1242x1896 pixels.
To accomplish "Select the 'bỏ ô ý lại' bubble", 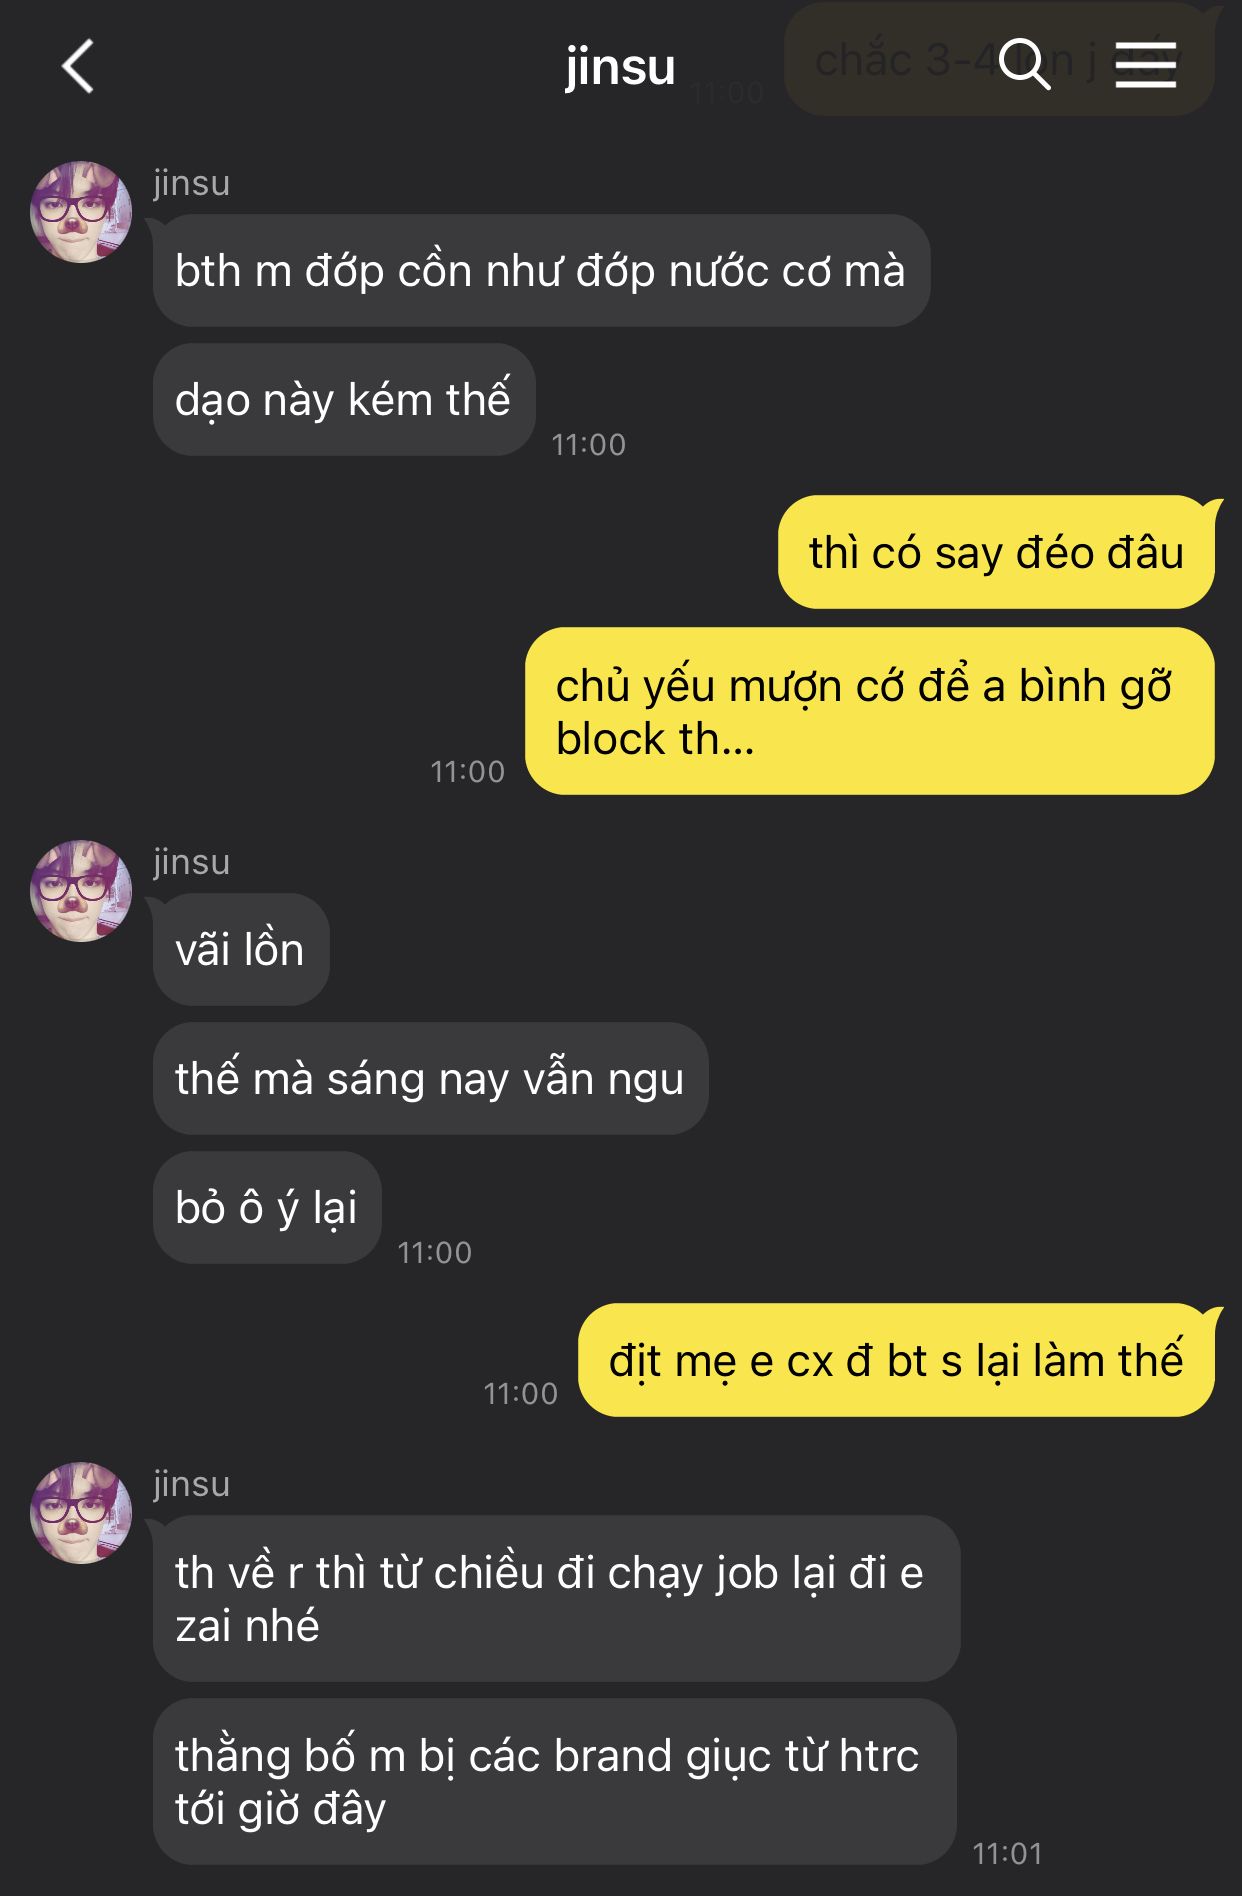I will 267,1207.
